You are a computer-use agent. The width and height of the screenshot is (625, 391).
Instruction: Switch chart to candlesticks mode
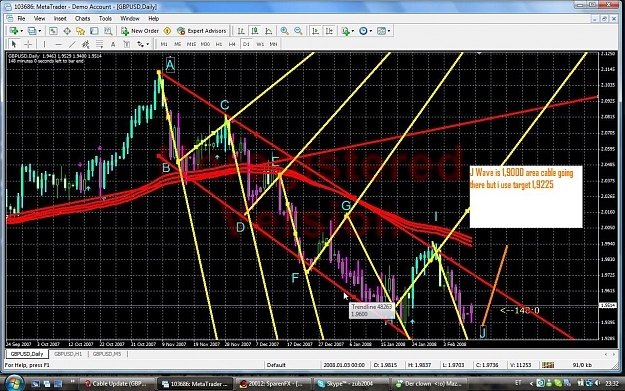click(x=254, y=31)
